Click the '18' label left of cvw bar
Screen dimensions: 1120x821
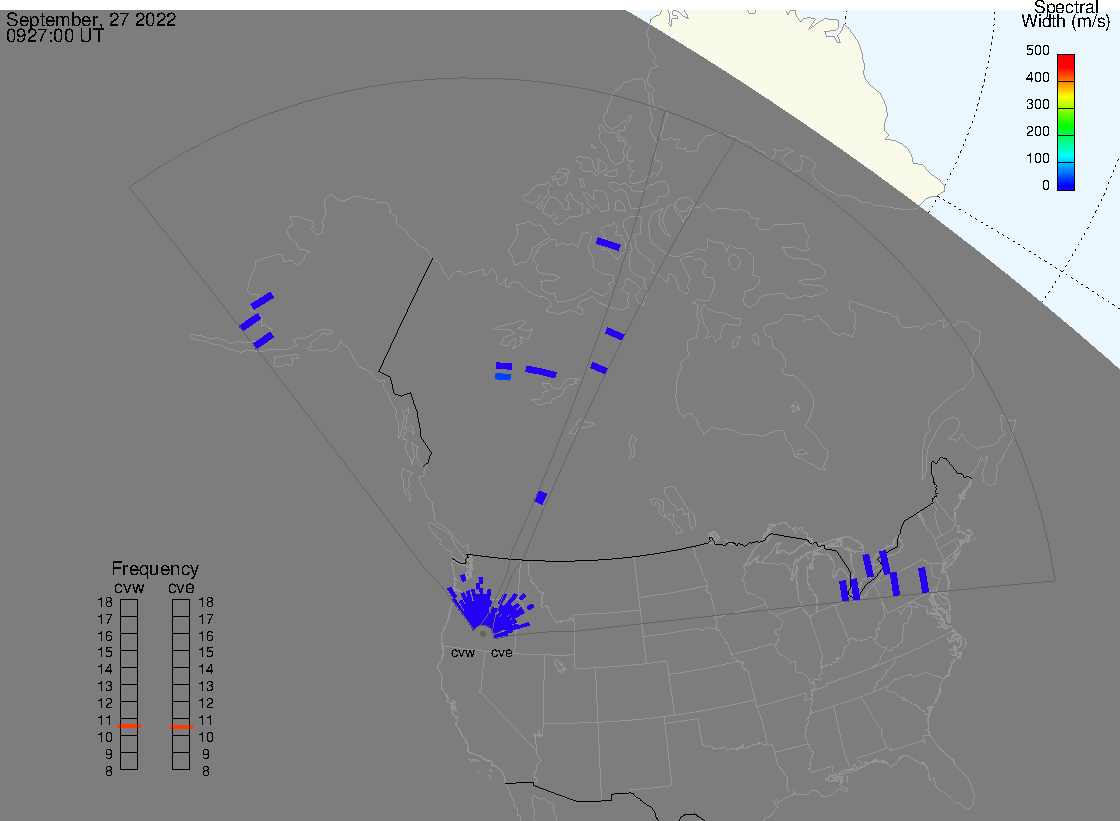(105, 602)
